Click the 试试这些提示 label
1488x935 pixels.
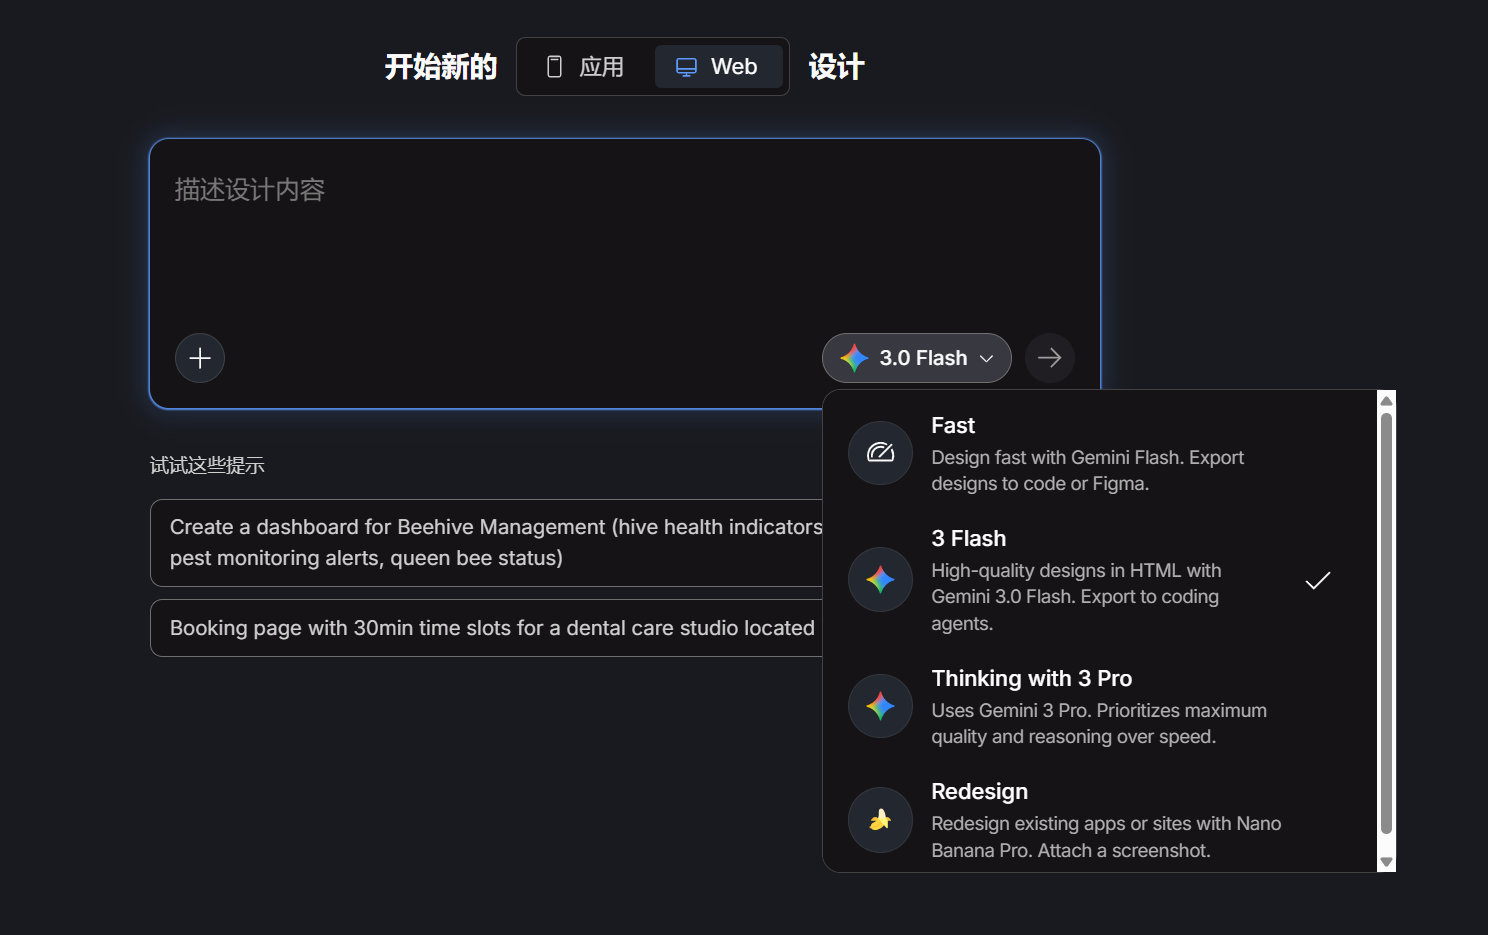(x=207, y=465)
